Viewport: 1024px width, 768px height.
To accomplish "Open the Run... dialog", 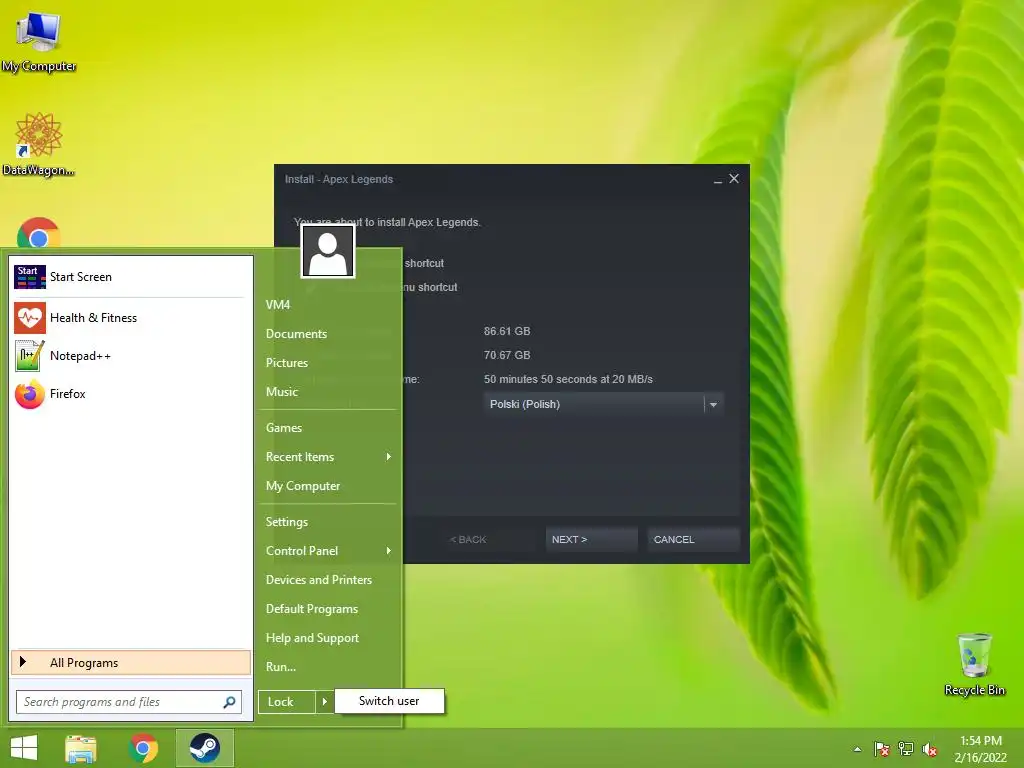I will click(281, 667).
